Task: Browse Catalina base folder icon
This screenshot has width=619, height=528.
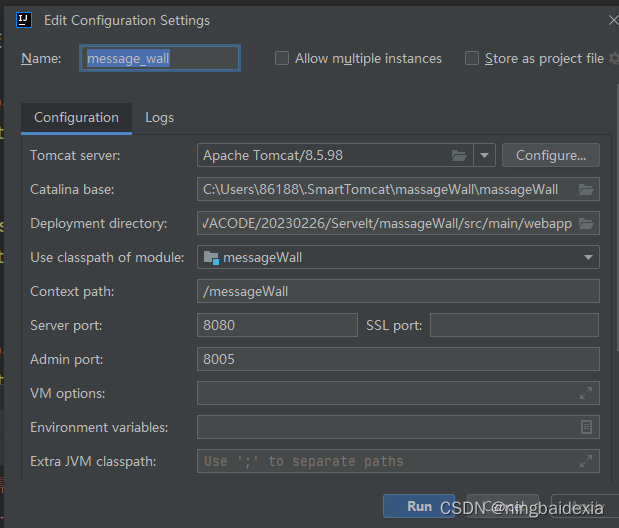Action: pos(586,190)
